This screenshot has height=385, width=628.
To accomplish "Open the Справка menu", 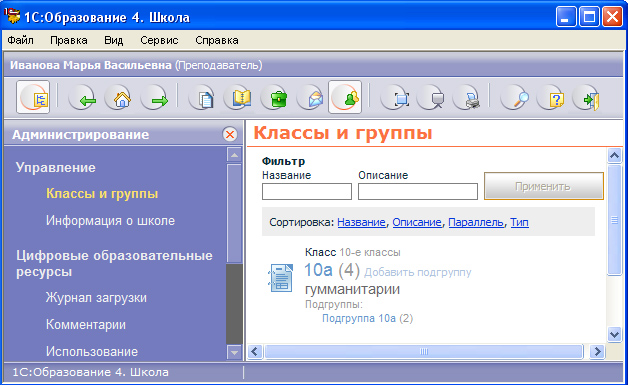I will tap(217, 40).
